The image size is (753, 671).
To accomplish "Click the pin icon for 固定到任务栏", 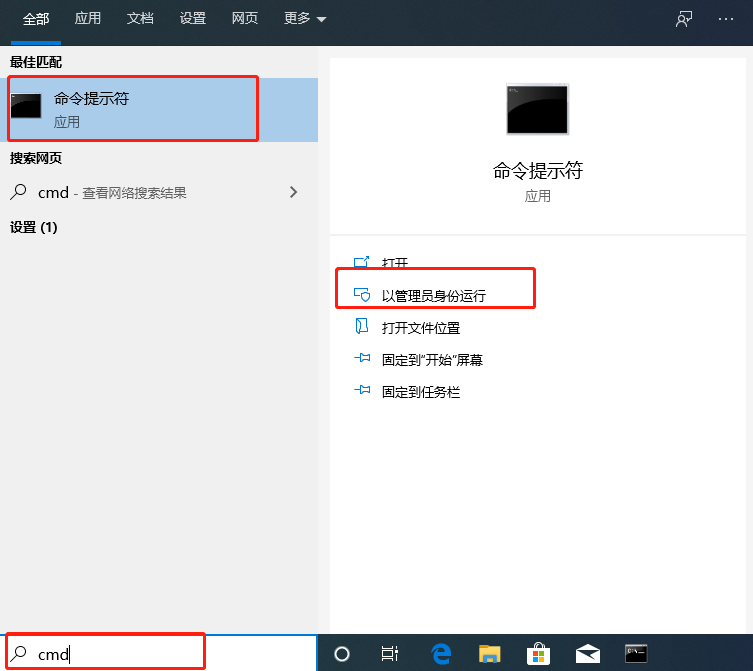I will [362, 390].
